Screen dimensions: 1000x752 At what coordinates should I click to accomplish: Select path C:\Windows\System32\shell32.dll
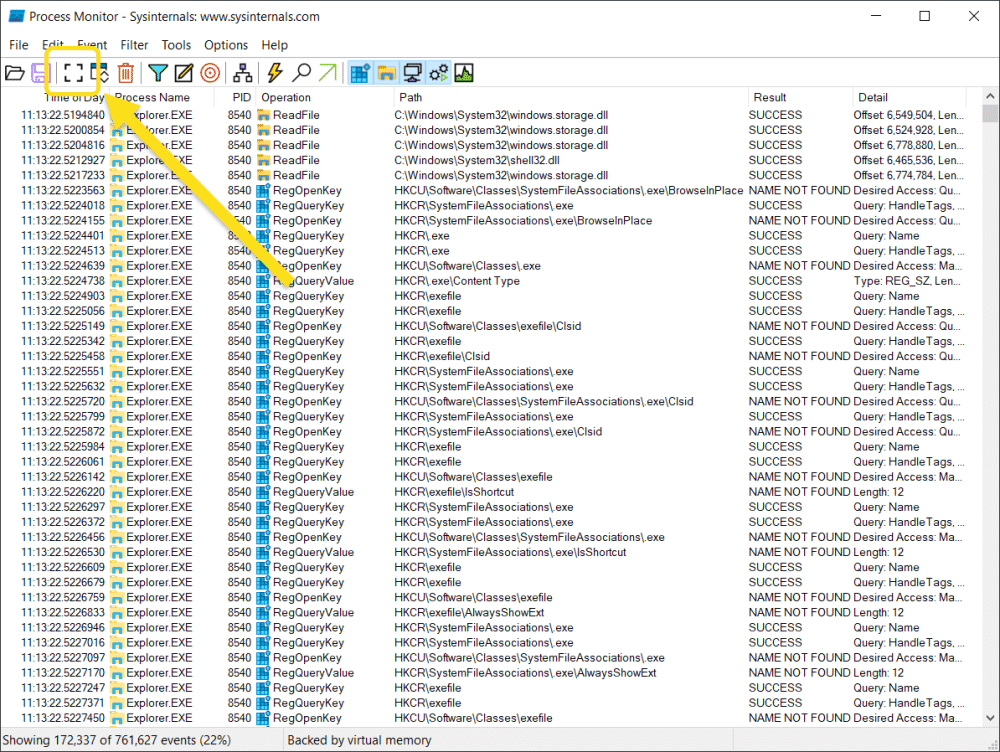point(476,161)
